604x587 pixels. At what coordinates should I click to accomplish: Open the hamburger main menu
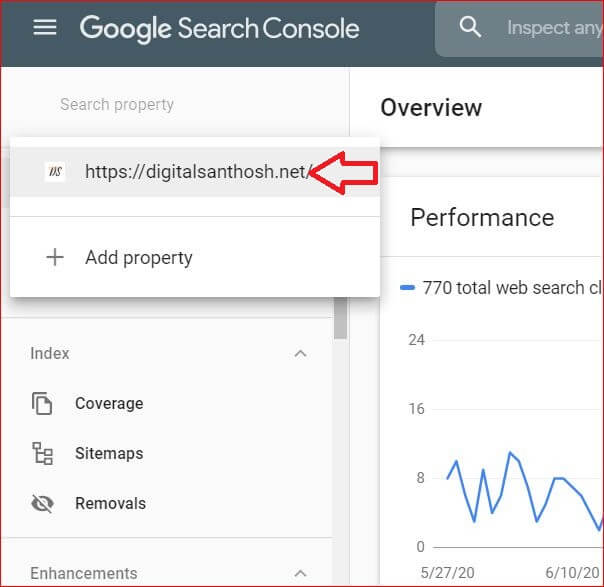(45, 27)
